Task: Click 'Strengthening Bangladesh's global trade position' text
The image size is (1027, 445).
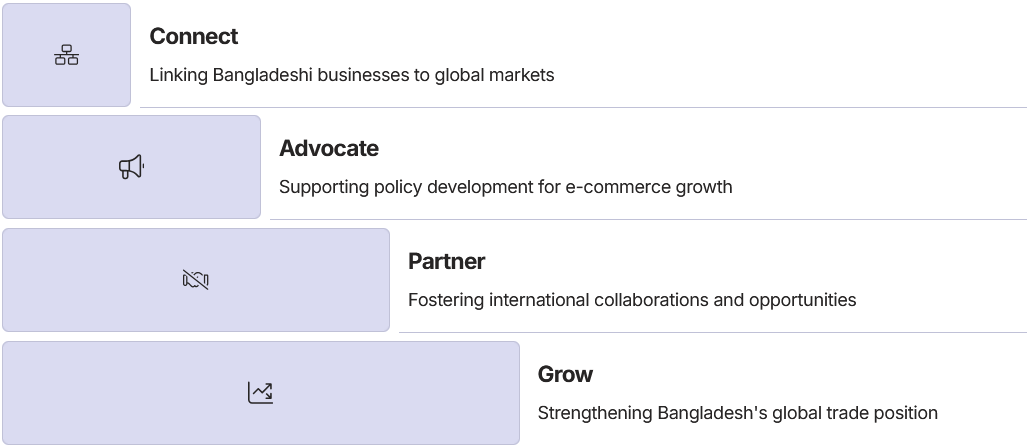Action: [738, 413]
